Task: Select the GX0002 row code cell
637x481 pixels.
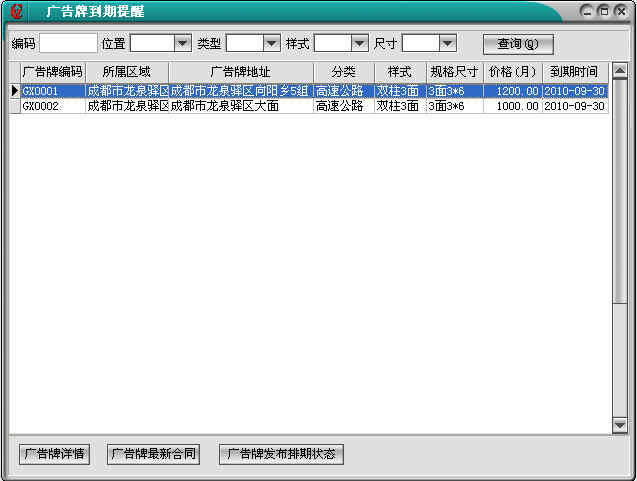Action: [53, 106]
